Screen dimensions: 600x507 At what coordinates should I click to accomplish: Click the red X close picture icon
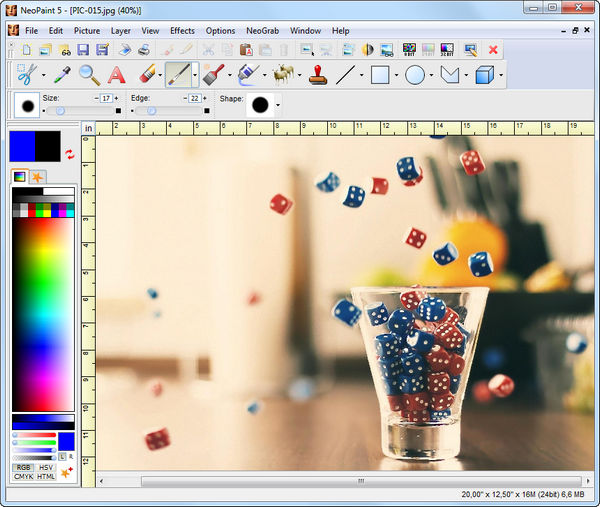tap(493, 49)
